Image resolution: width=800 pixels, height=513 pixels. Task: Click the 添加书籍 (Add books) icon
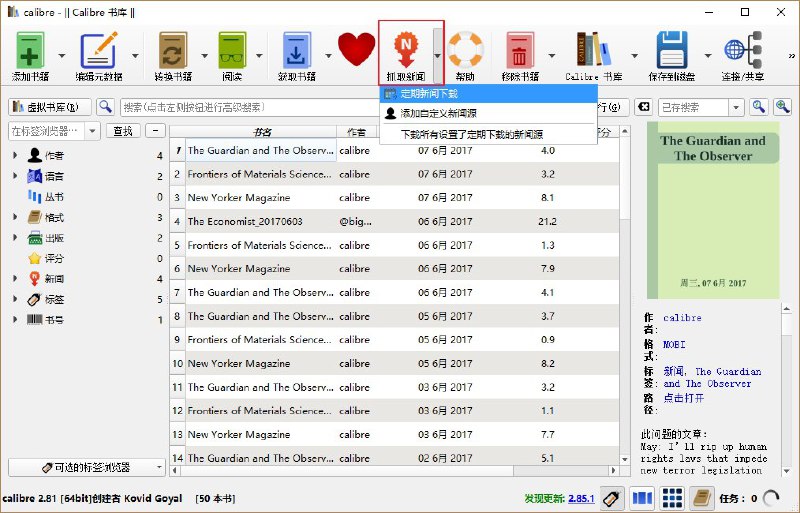(30, 52)
